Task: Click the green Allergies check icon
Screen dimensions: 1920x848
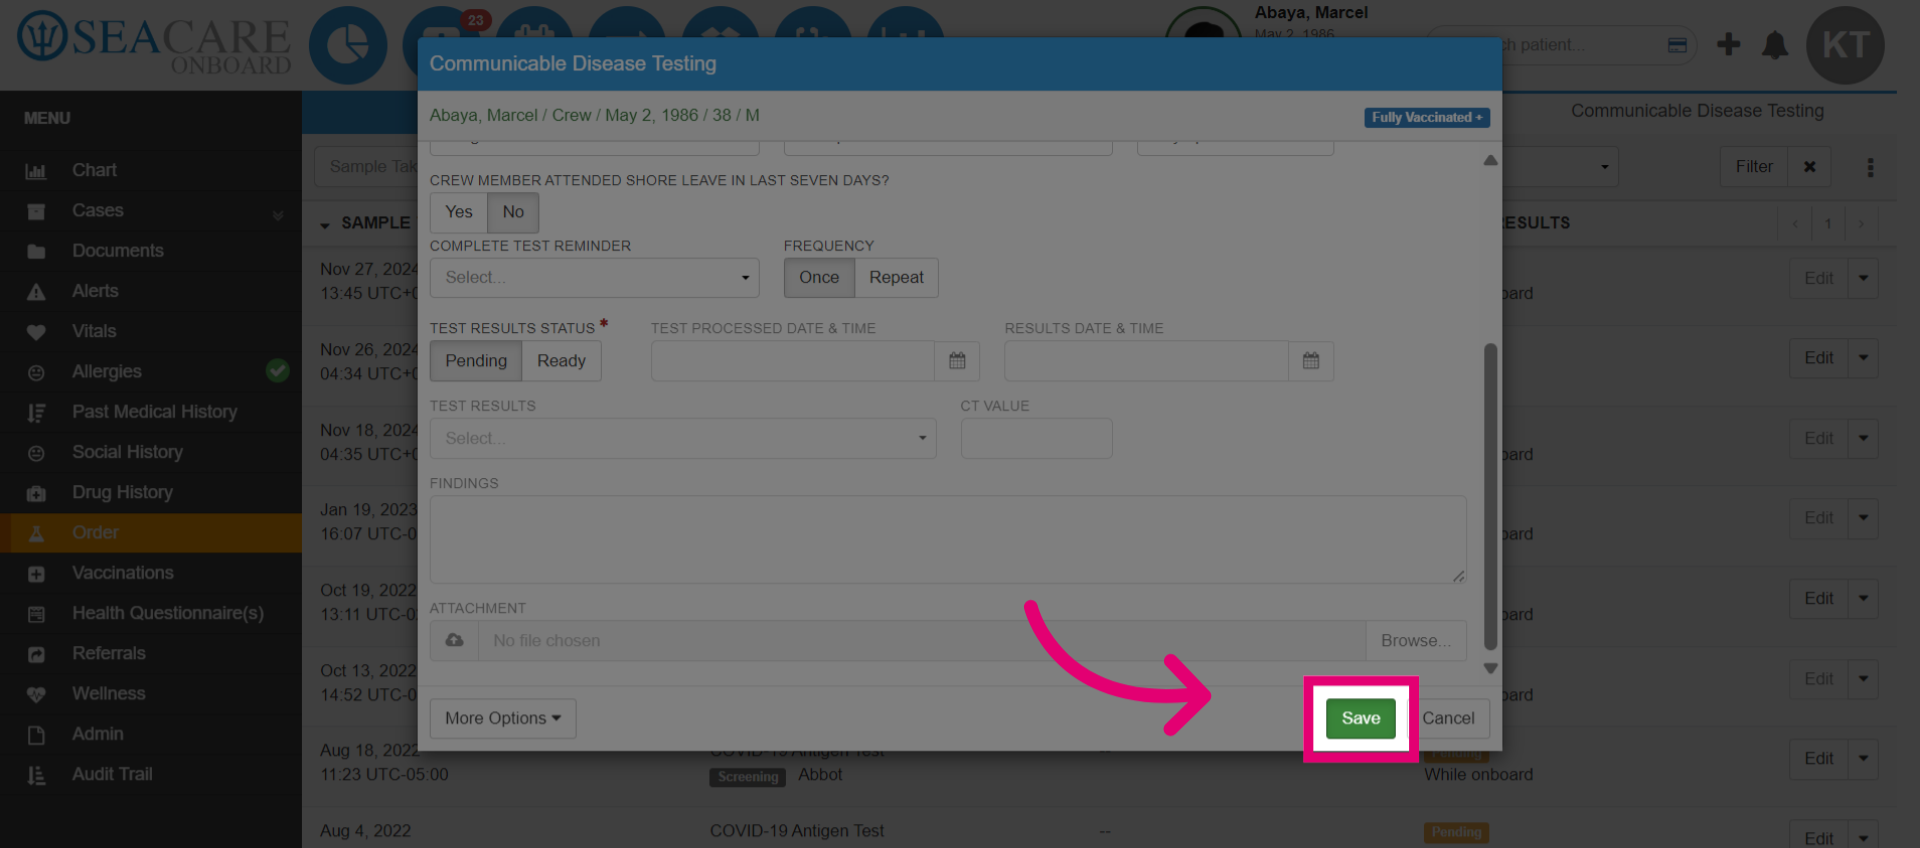Action: click(278, 371)
